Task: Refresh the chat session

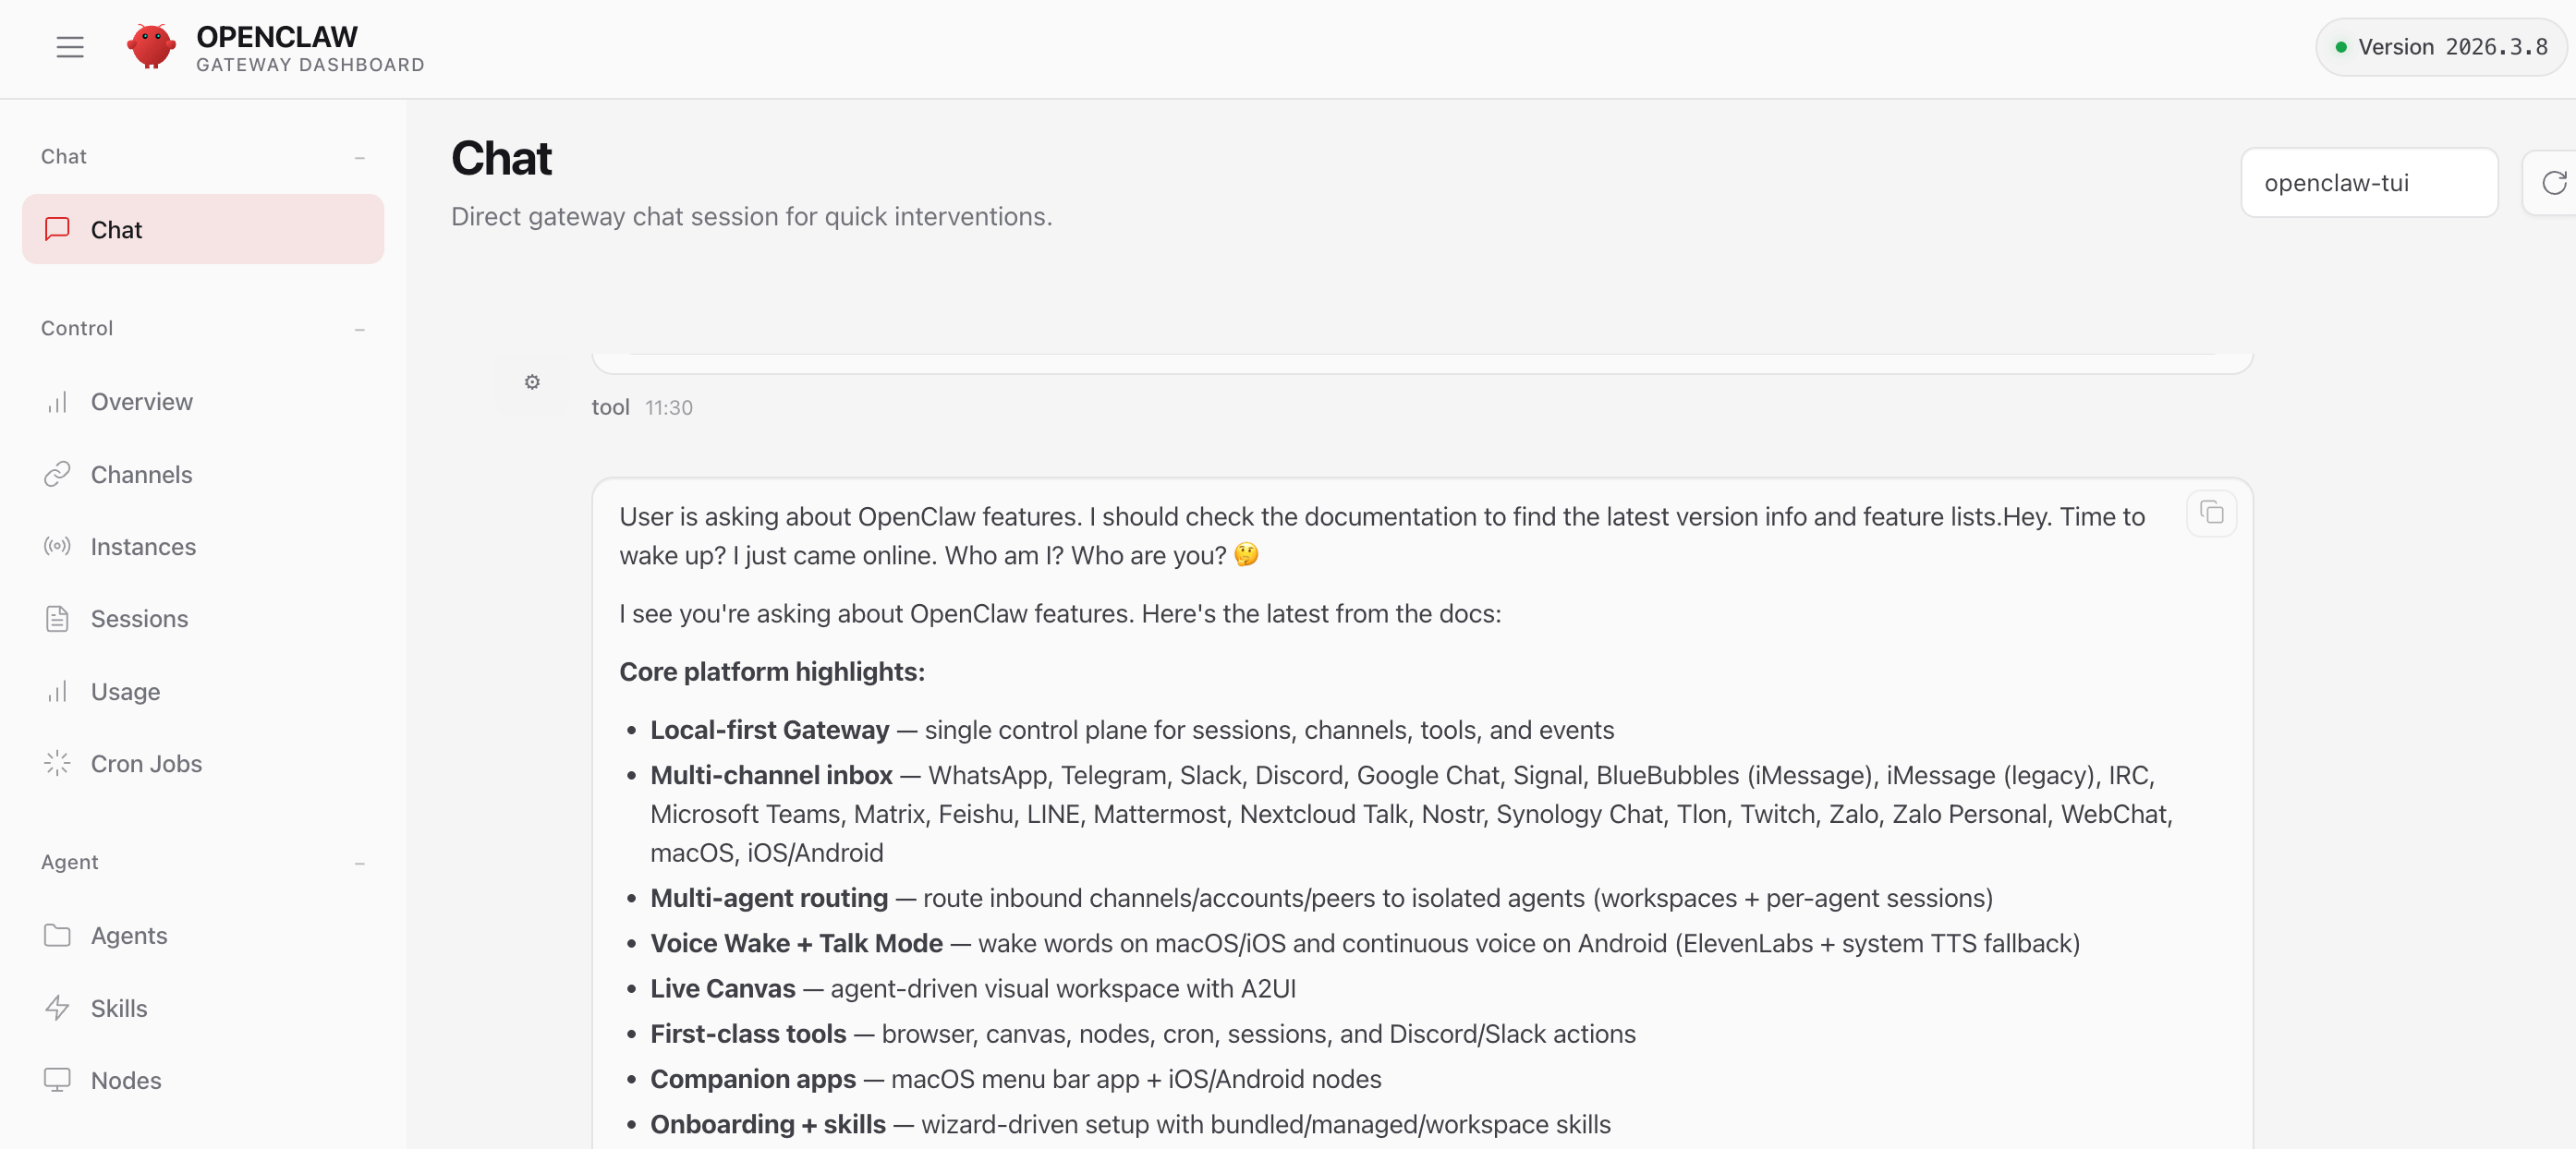Action: [x=2553, y=183]
